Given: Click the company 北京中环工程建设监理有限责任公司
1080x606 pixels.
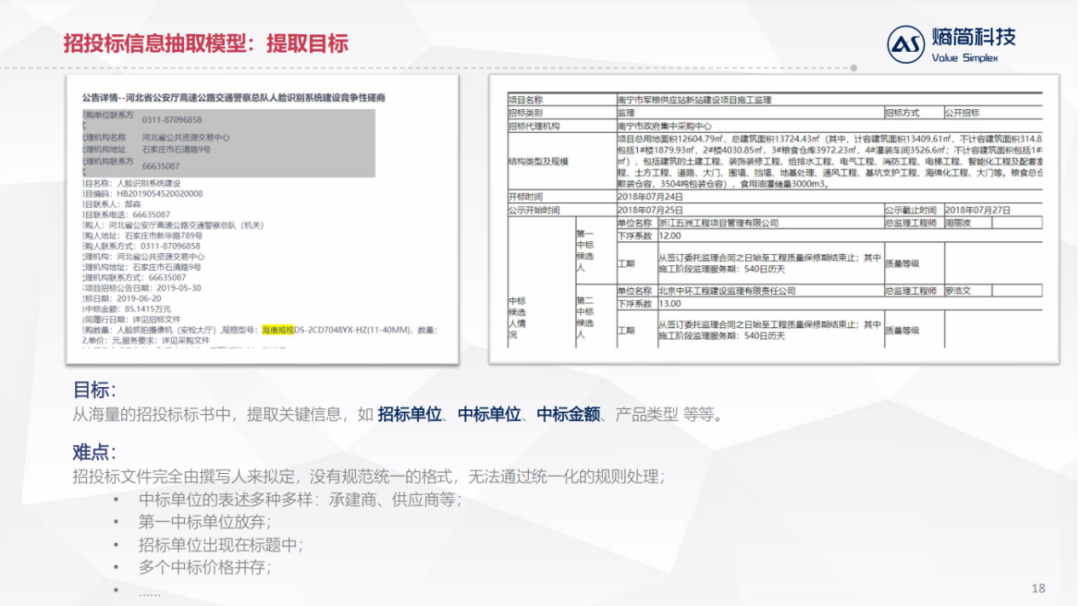Looking at the screenshot, I should [727, 291].
